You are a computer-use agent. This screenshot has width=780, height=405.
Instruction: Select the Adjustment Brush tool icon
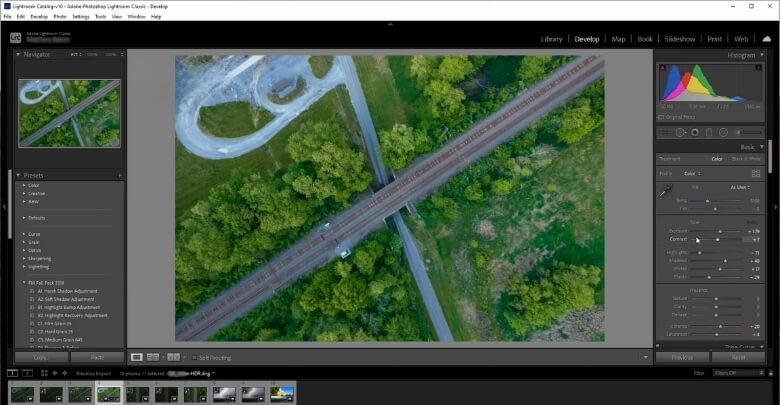tap(748, 132)
